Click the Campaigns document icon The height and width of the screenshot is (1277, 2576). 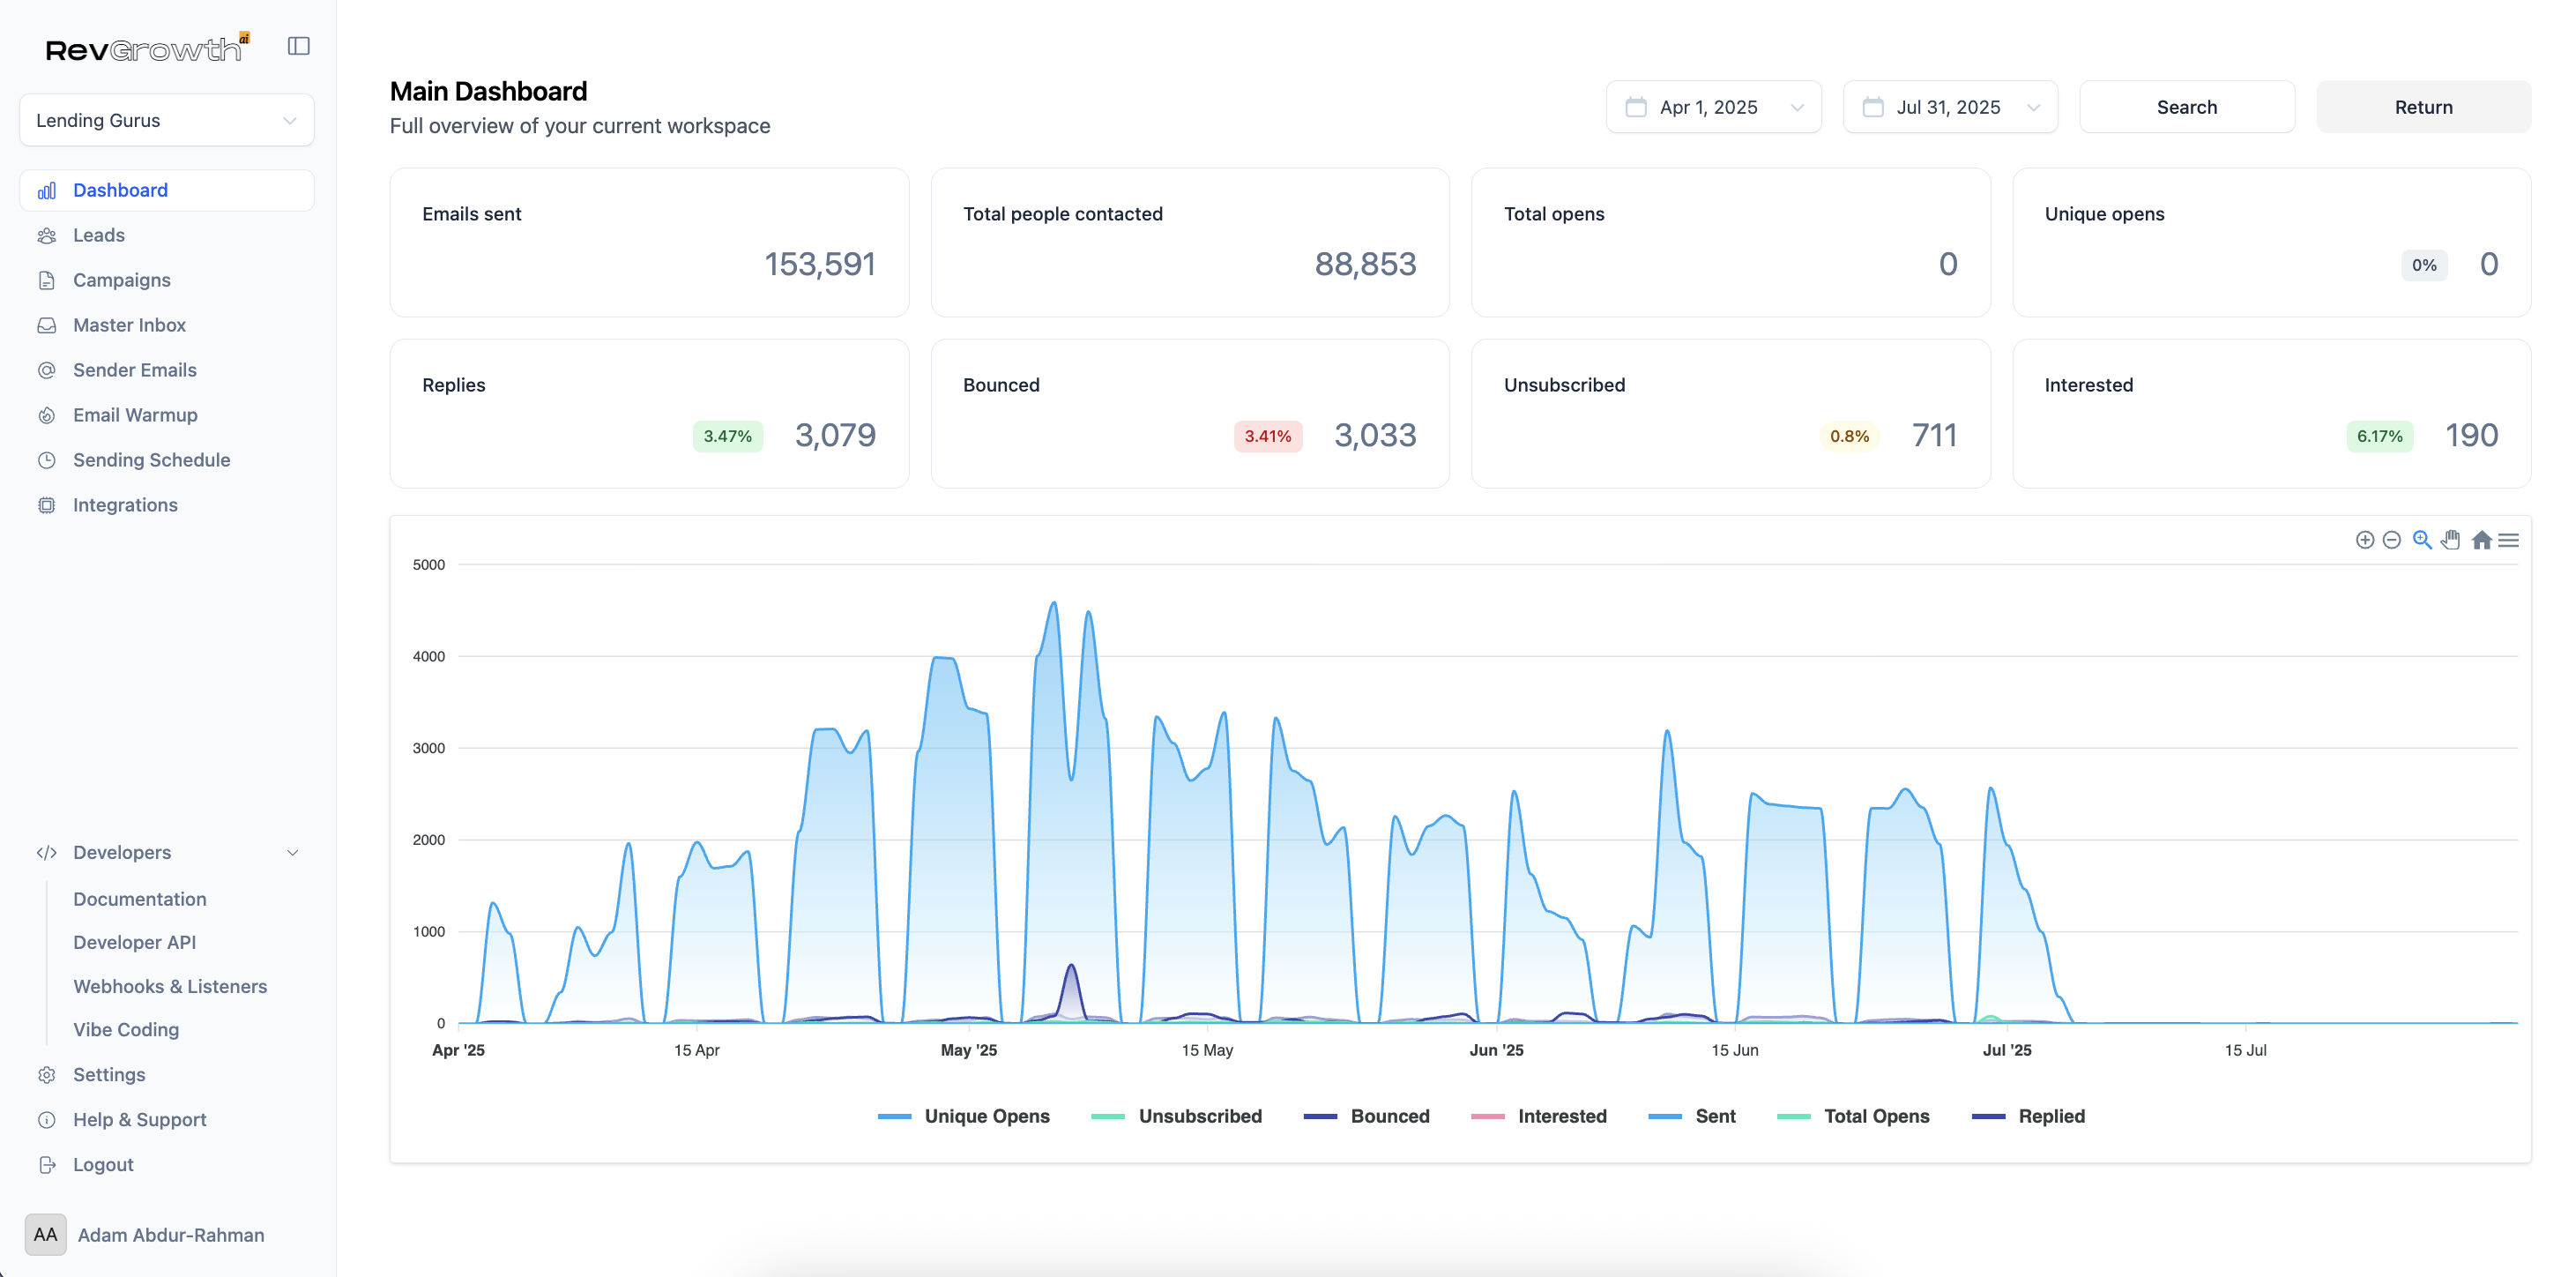[46, 281]
